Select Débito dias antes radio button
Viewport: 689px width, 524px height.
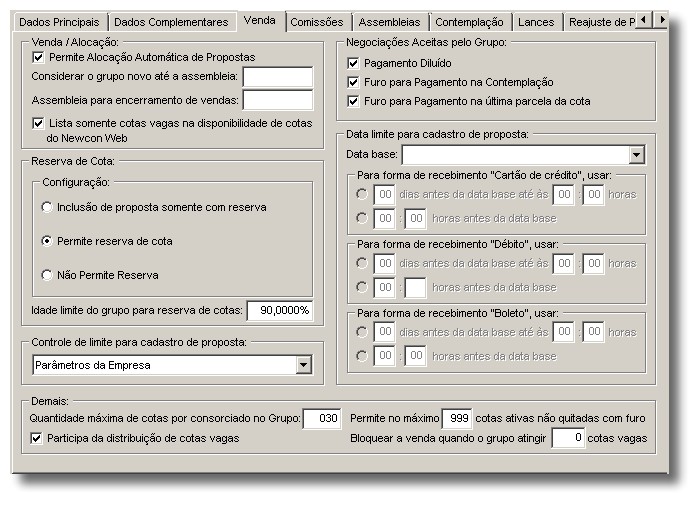click(362, 263)
